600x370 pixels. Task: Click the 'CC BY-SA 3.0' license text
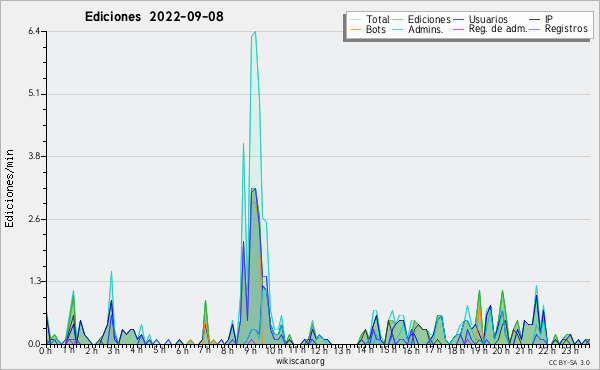click(x=569, y=362)
